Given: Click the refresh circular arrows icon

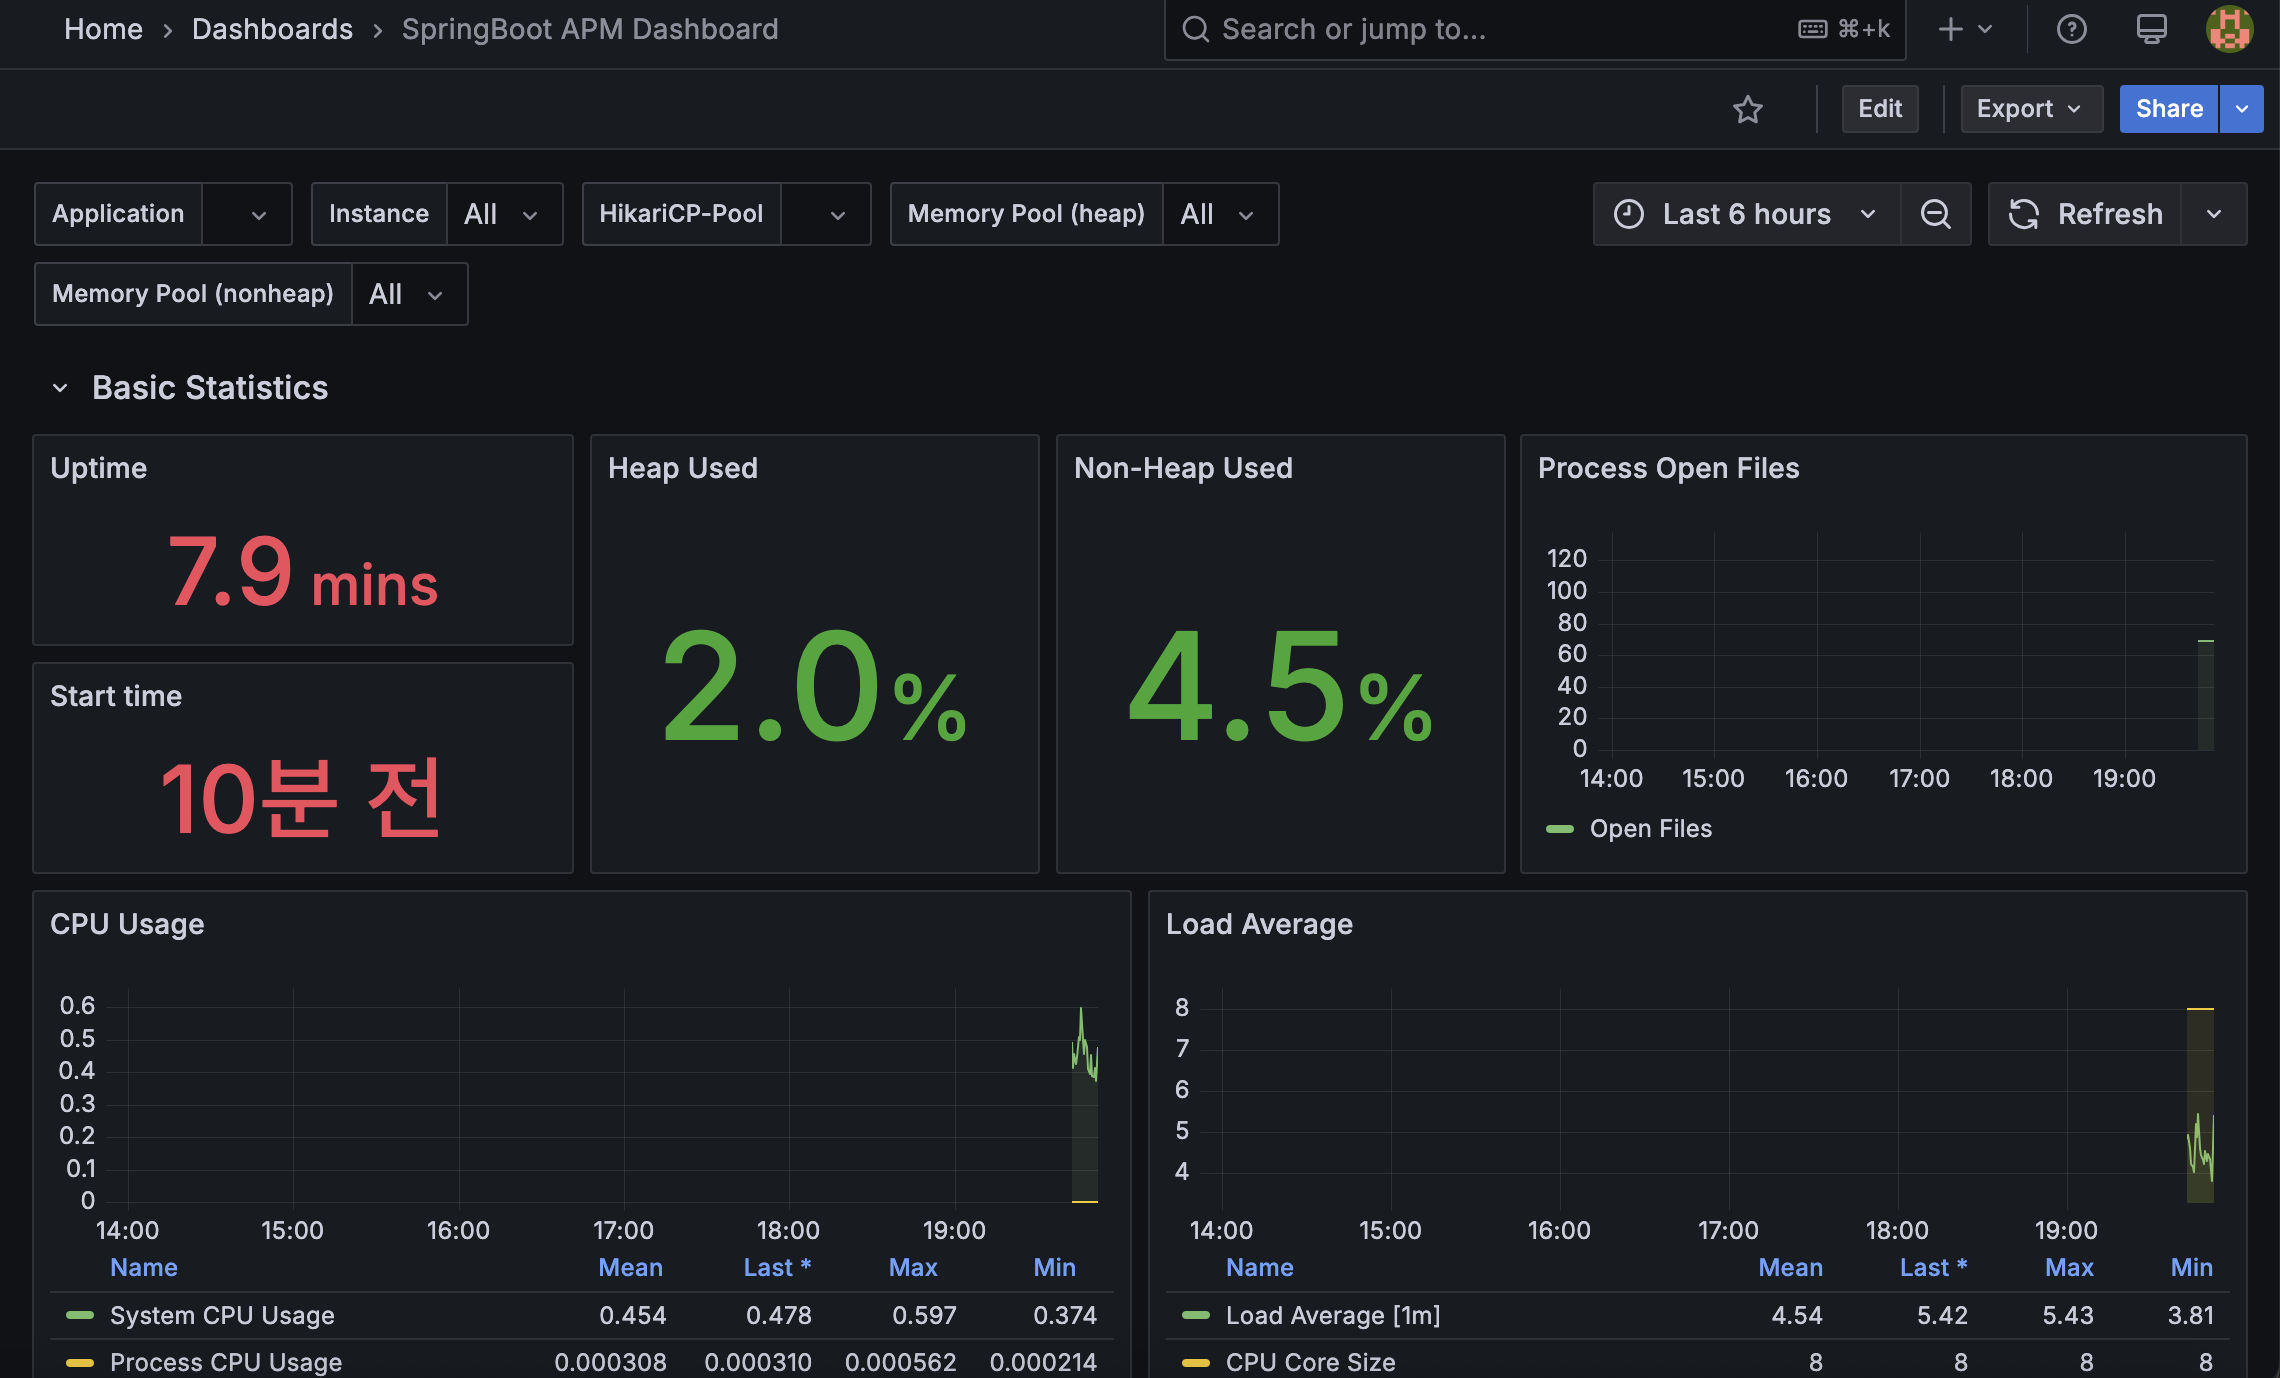Looking at the screenshot, I should [x=2024, y=214].
